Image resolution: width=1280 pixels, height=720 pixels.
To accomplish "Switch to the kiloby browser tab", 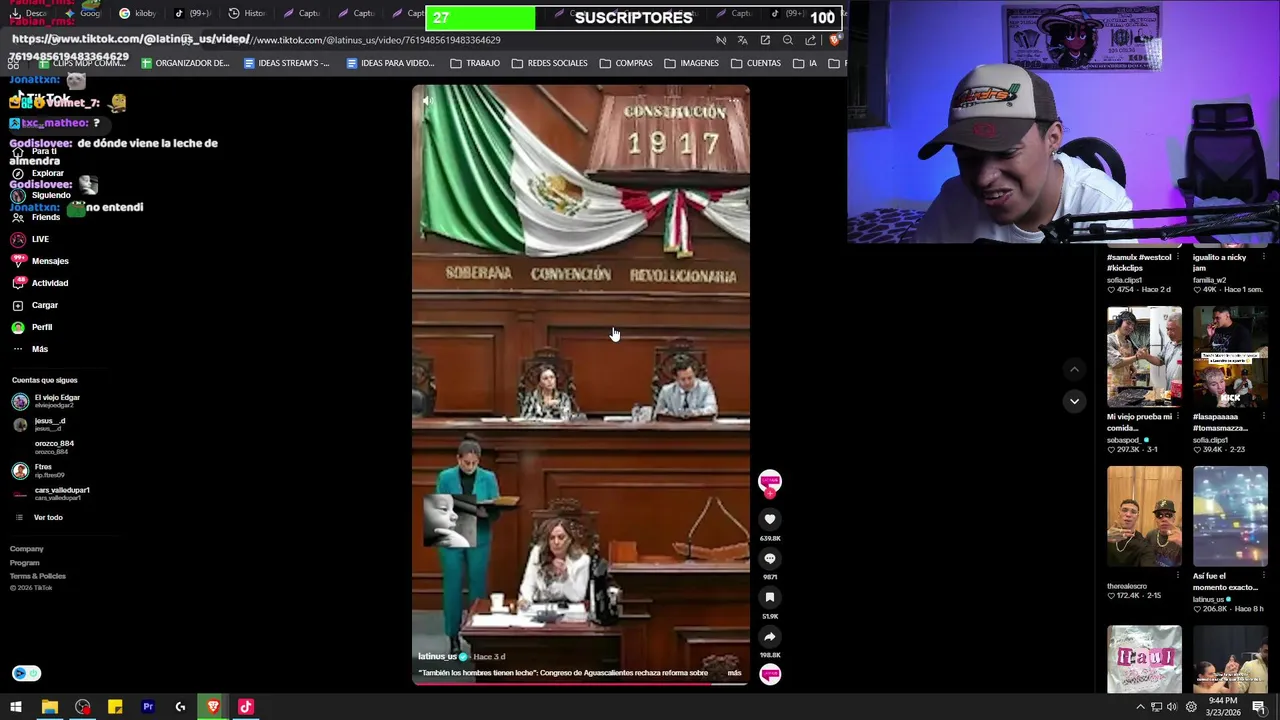I will (x=138, y=13).
